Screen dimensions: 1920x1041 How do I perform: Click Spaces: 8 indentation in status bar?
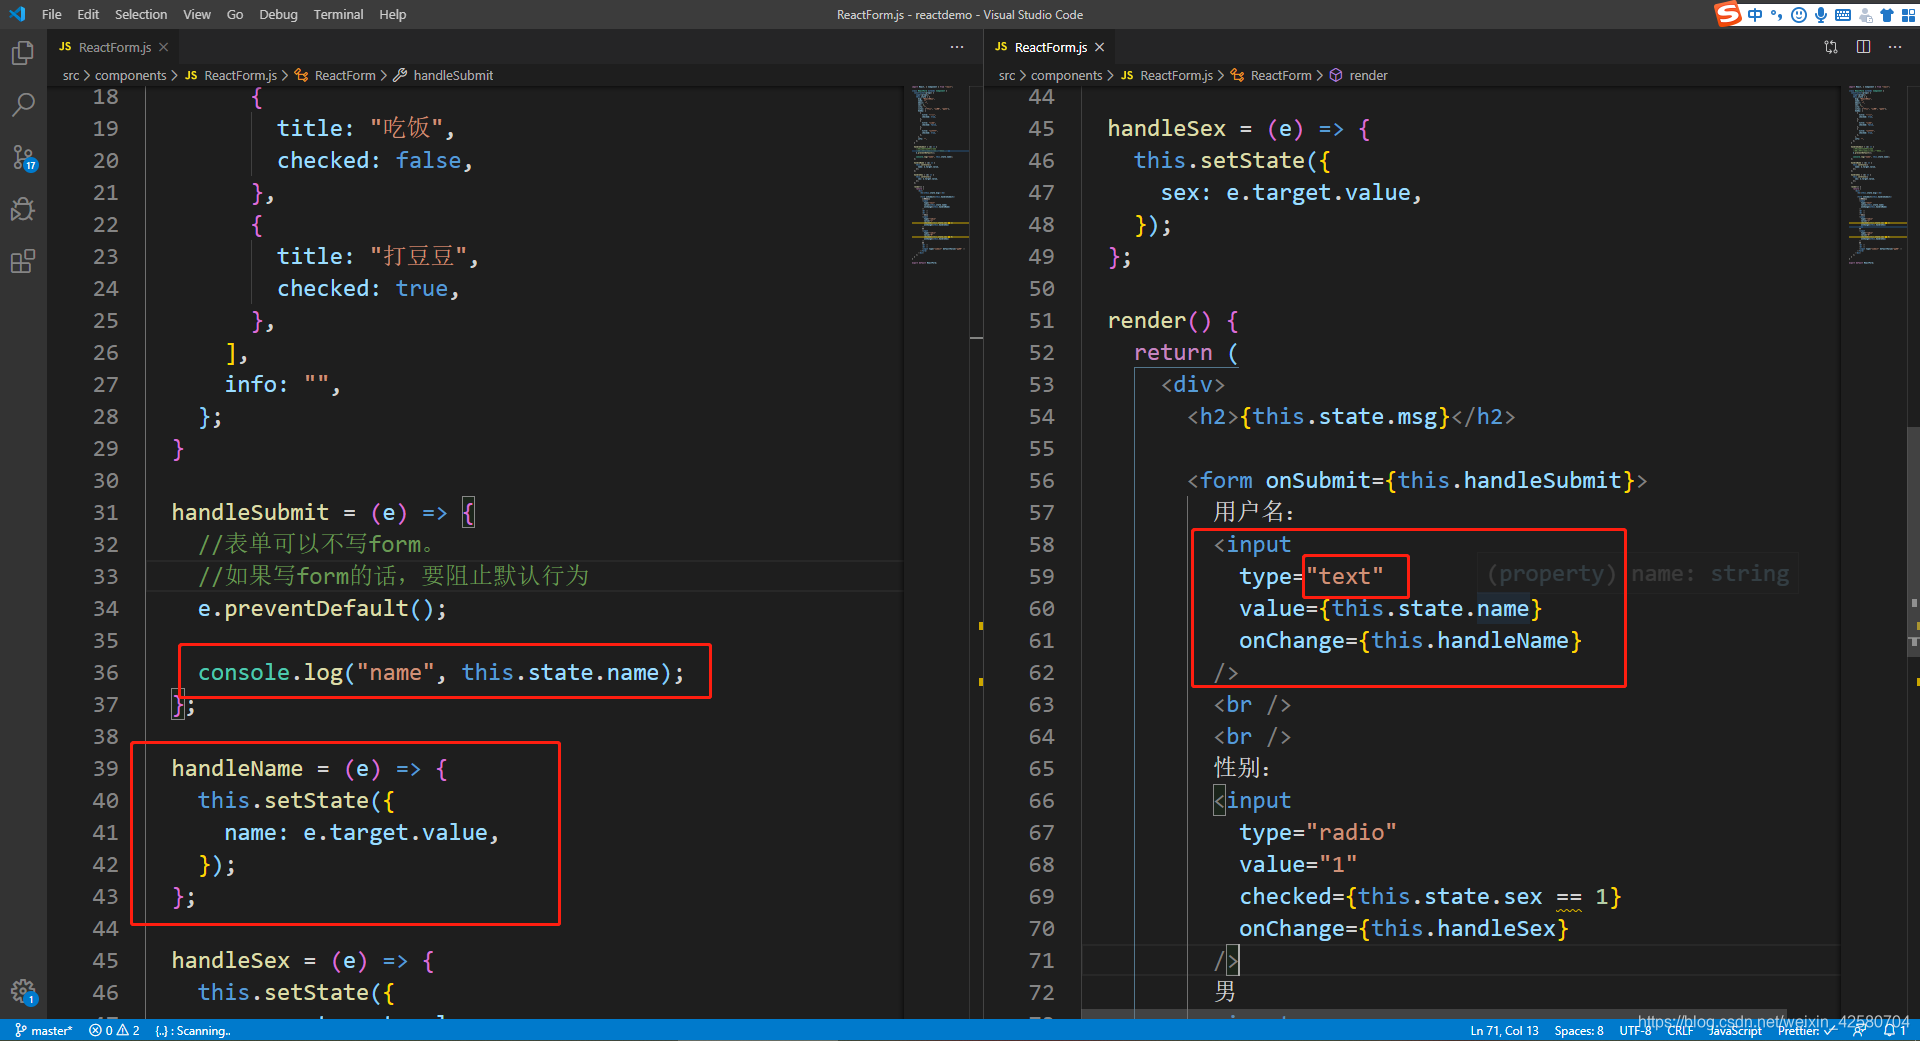(x=1579, y=1030)
